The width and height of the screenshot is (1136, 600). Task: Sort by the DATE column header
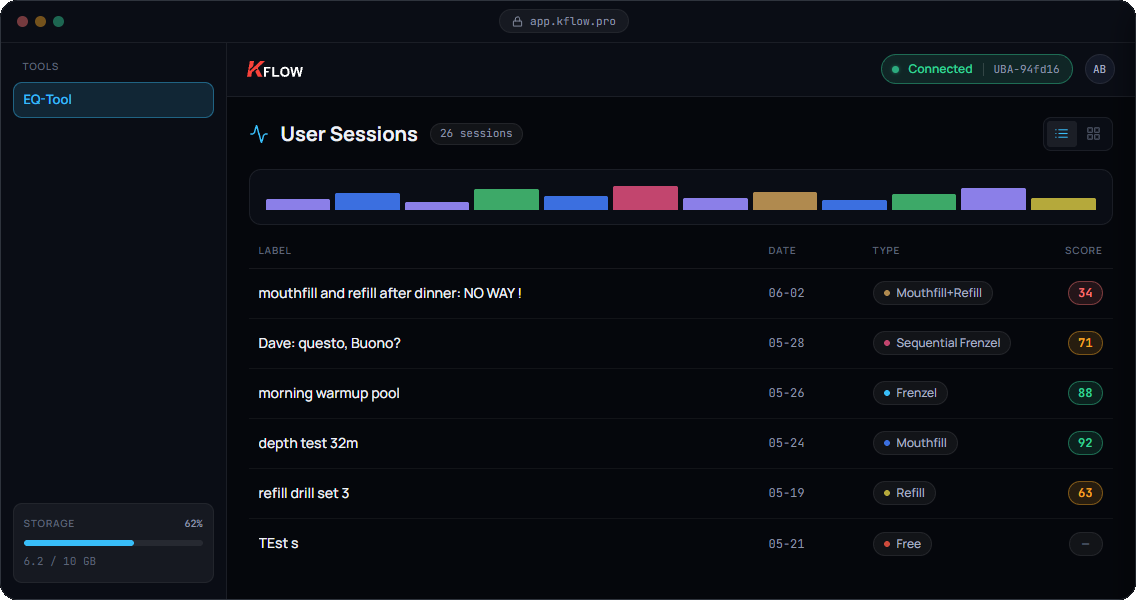pos(782,251)
